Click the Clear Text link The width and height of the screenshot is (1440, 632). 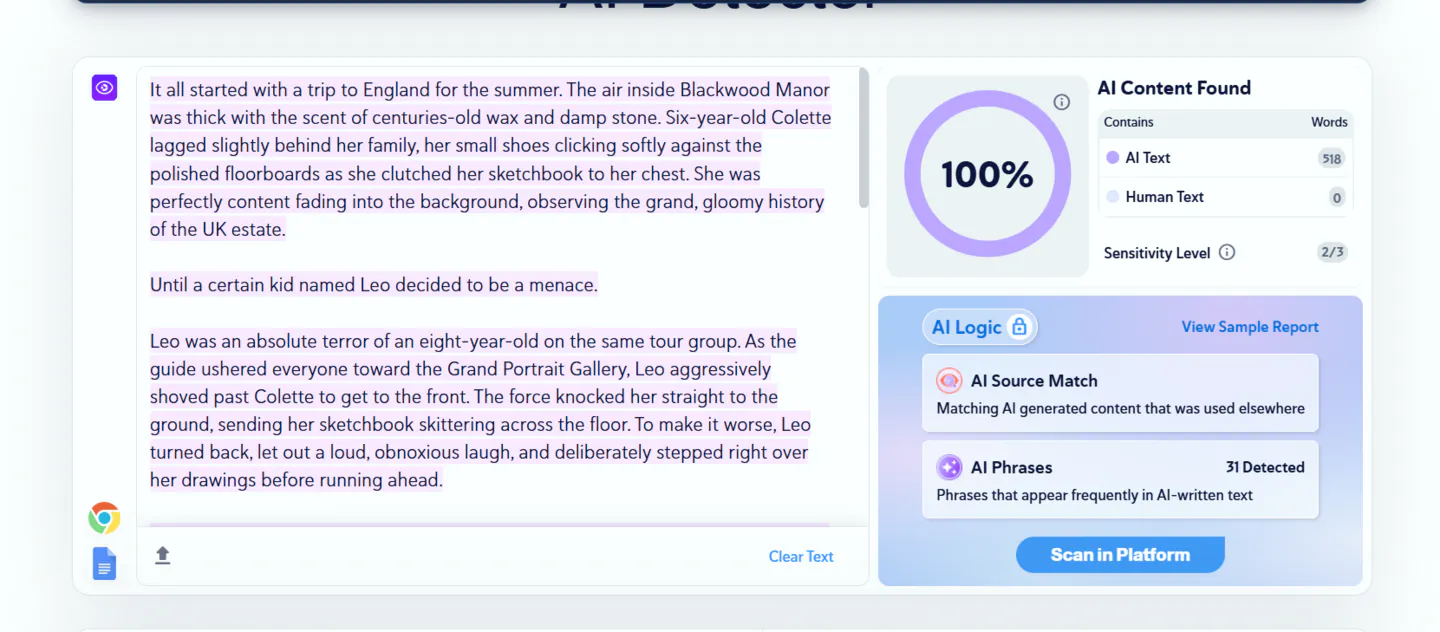[801, 556]
